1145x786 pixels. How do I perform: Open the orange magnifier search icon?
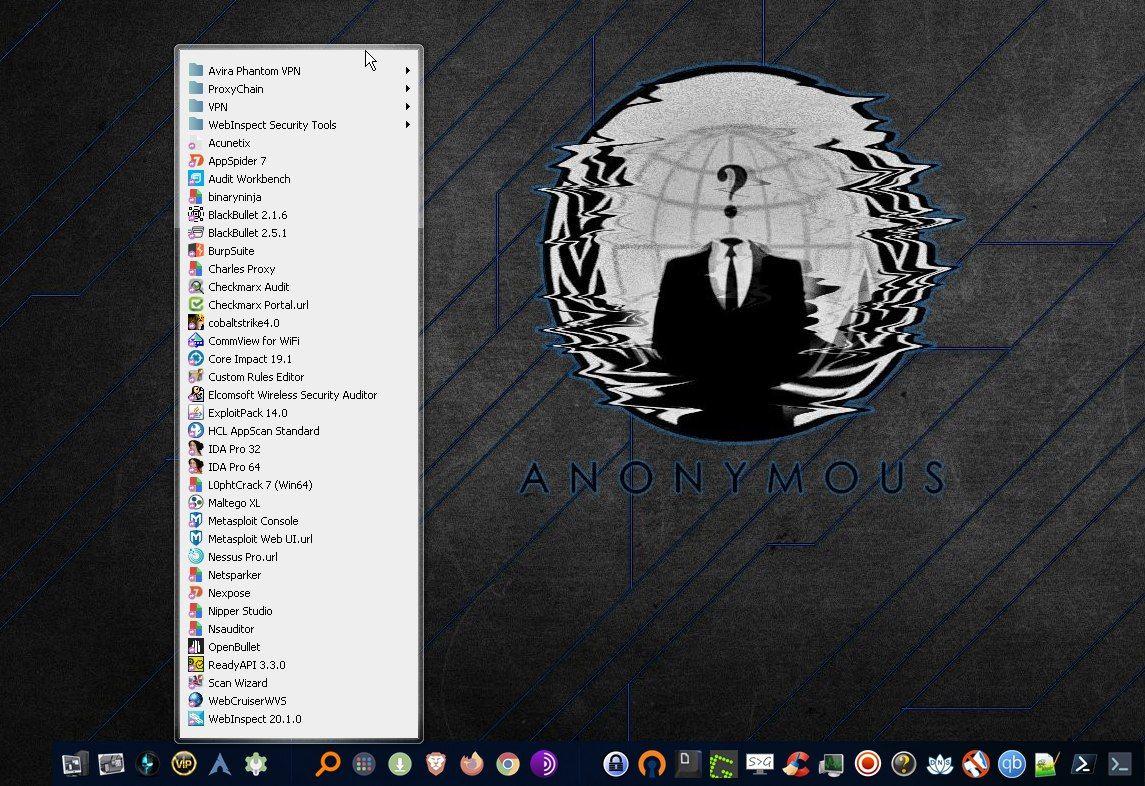327,764
